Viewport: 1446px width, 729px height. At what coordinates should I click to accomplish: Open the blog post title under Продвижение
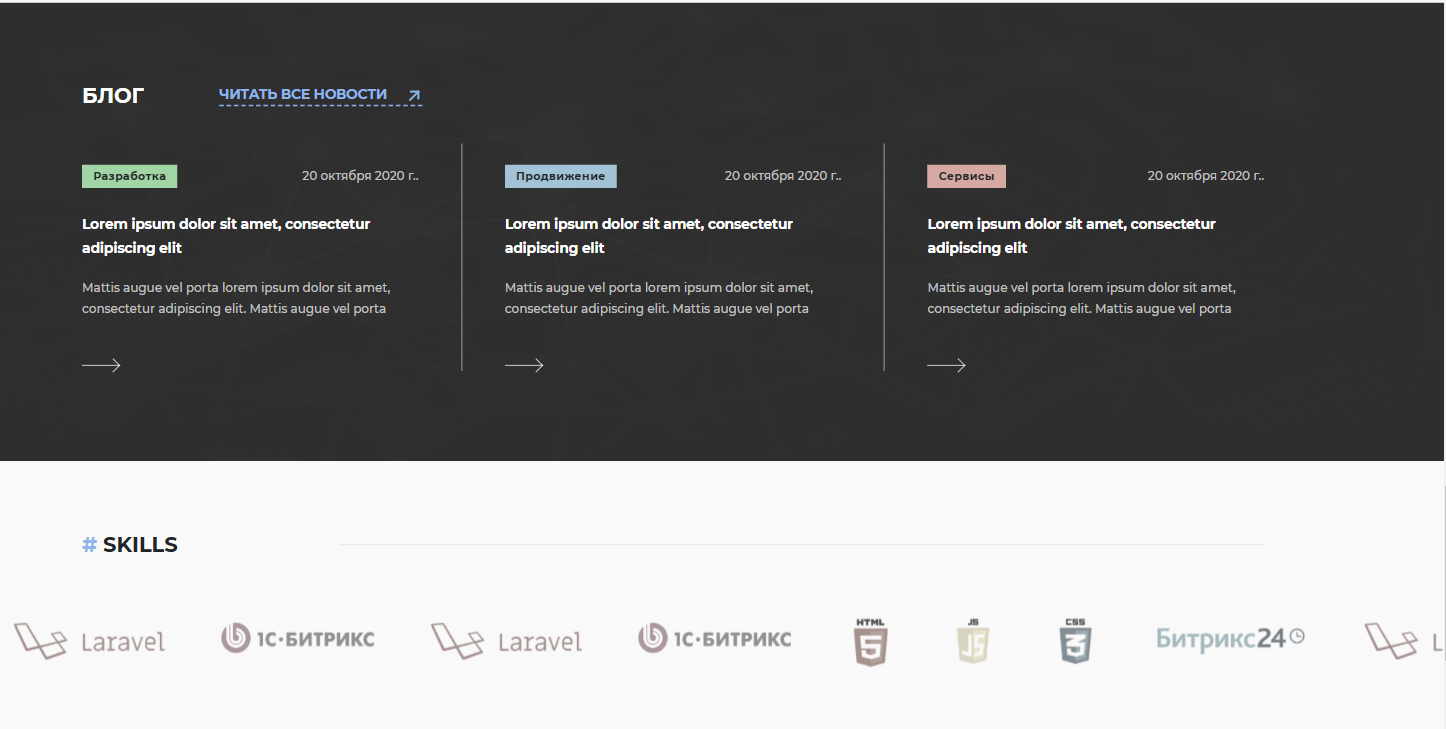[648, 235]
